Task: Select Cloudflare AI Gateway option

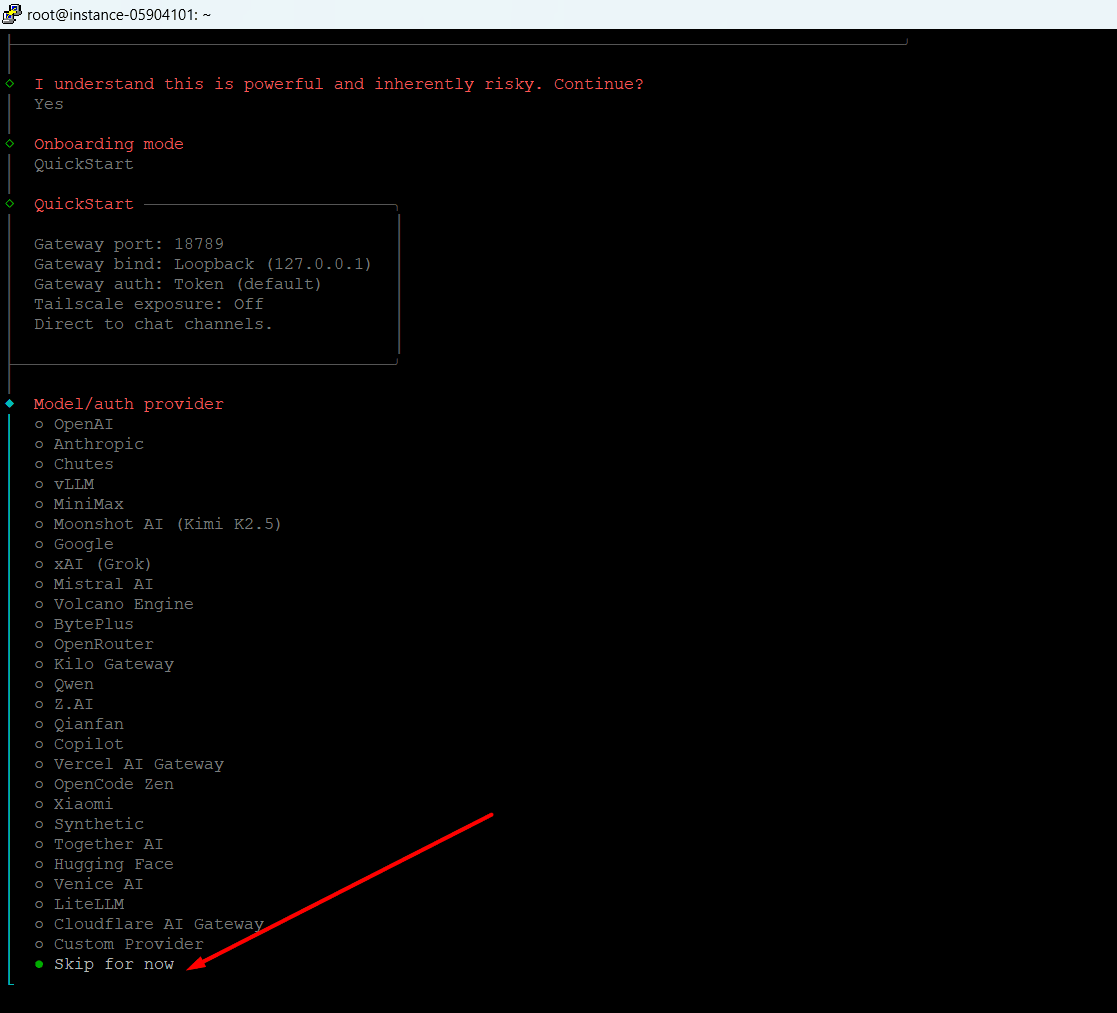Action: 158,924
